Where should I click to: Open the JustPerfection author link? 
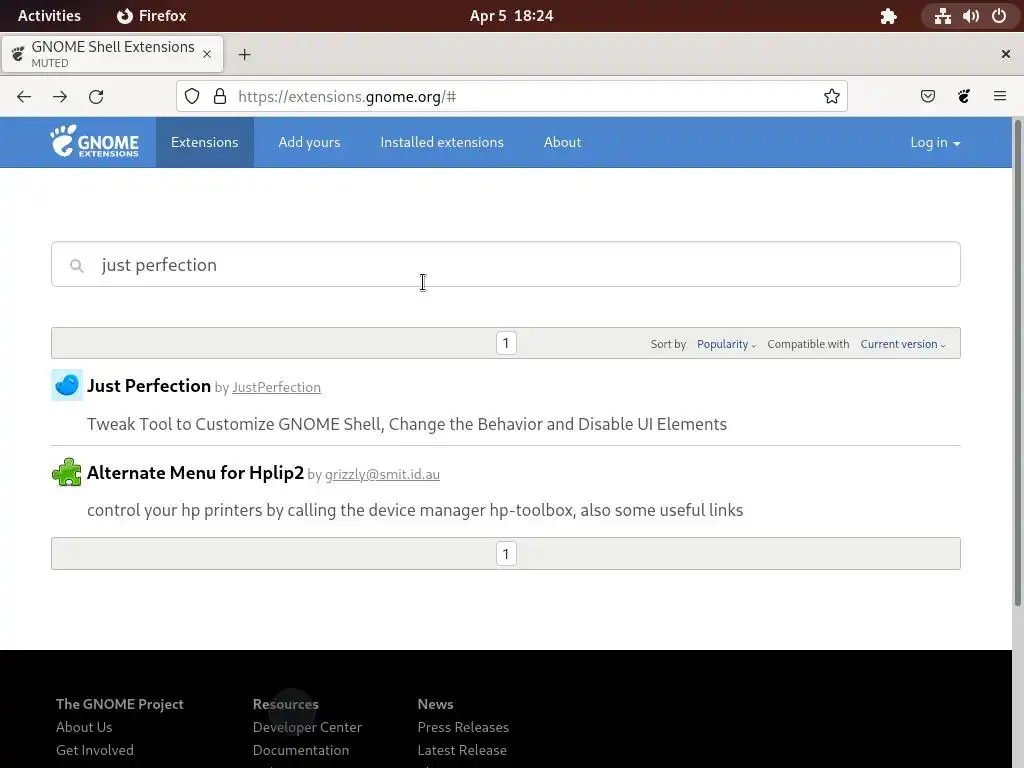276,387
